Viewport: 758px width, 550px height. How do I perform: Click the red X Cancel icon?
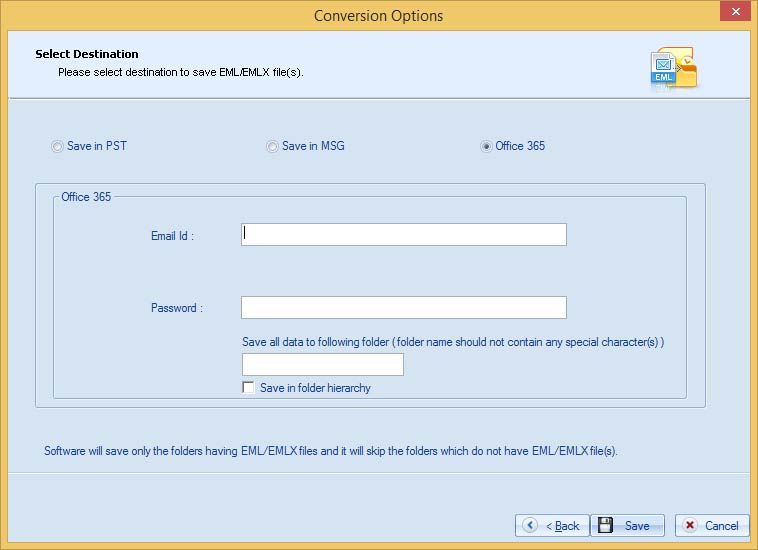coord(690,525)
